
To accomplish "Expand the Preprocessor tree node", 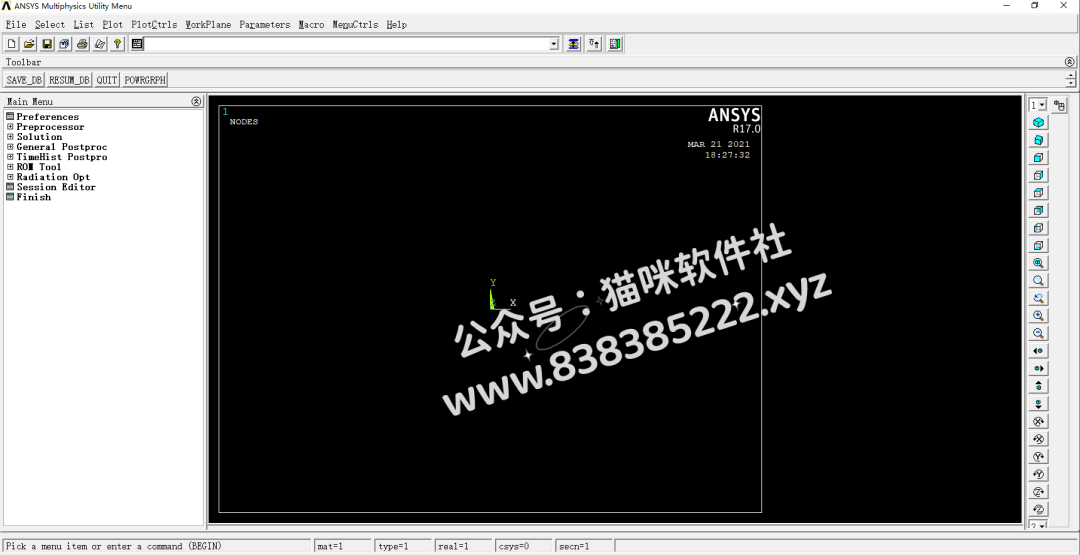I will (x=10, y=127).
